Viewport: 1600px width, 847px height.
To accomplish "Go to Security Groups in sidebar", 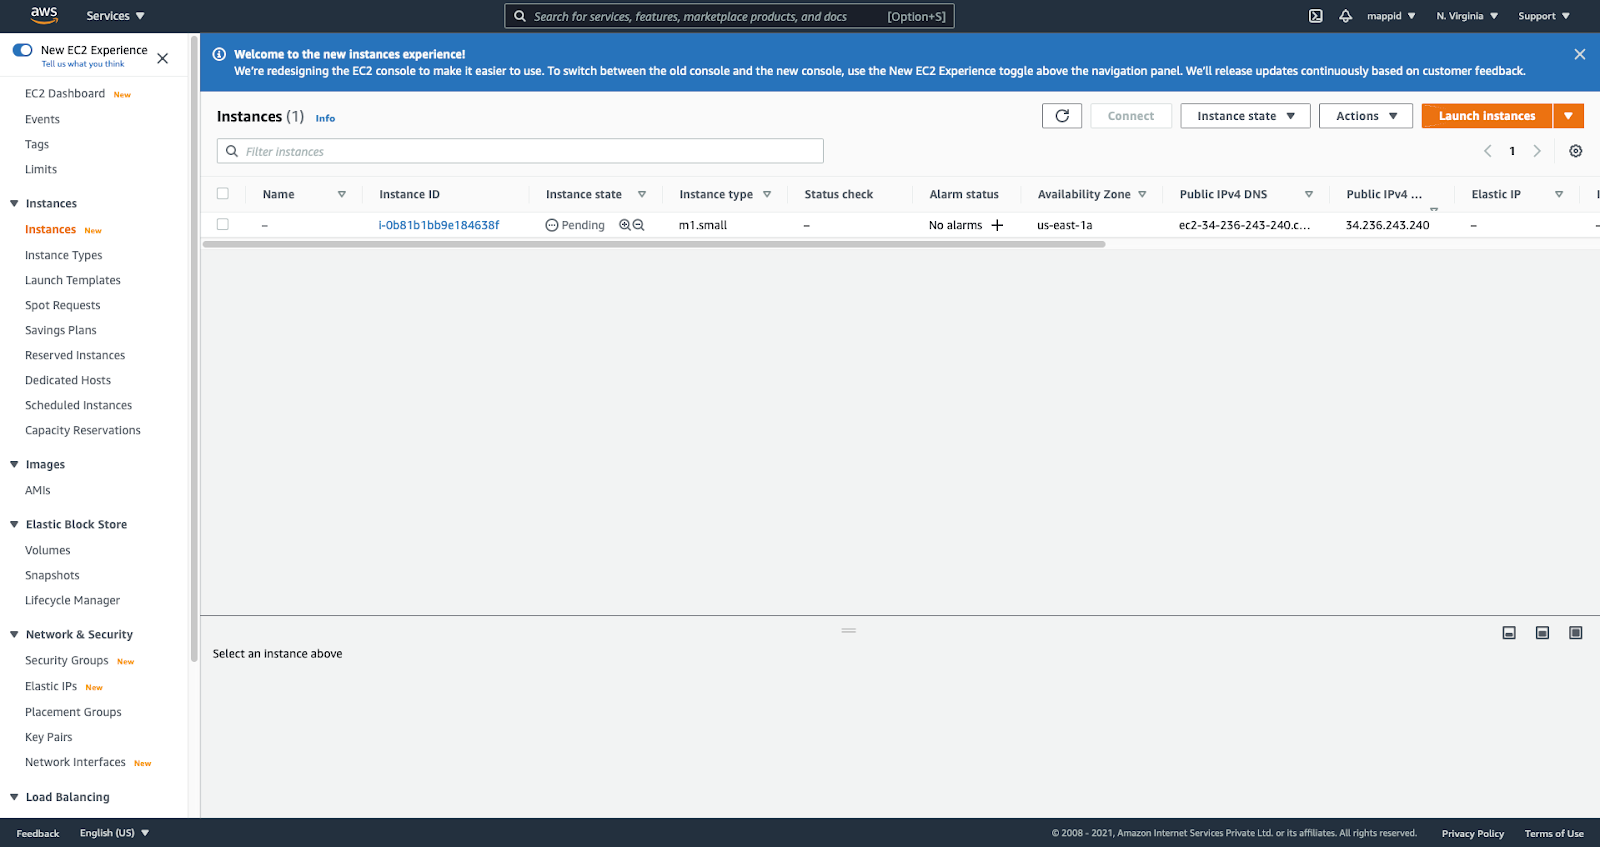I will (66, 660).
